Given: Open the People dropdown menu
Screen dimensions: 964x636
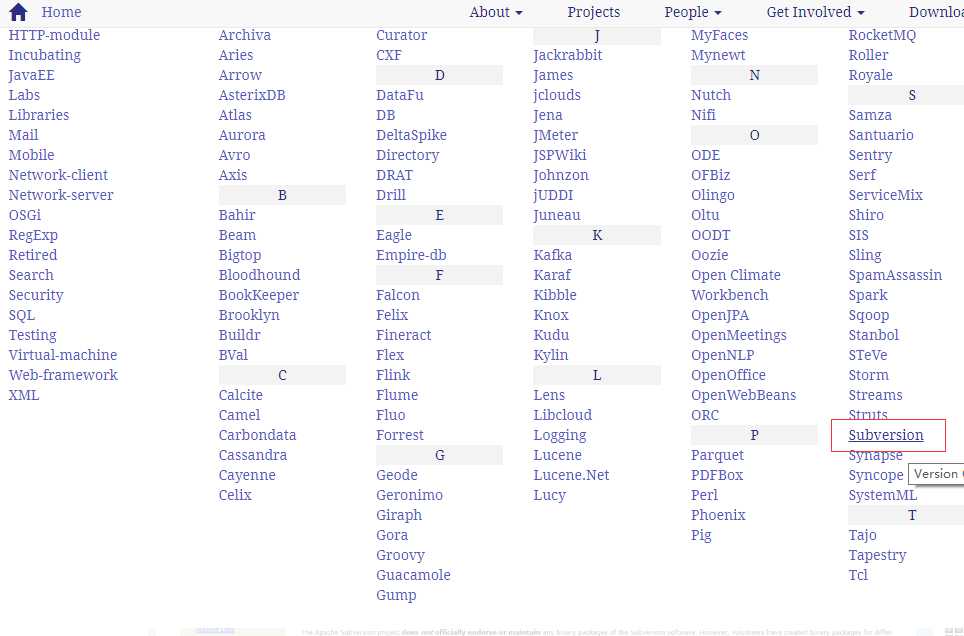Looking at the screenshot, I should [693, 12].
